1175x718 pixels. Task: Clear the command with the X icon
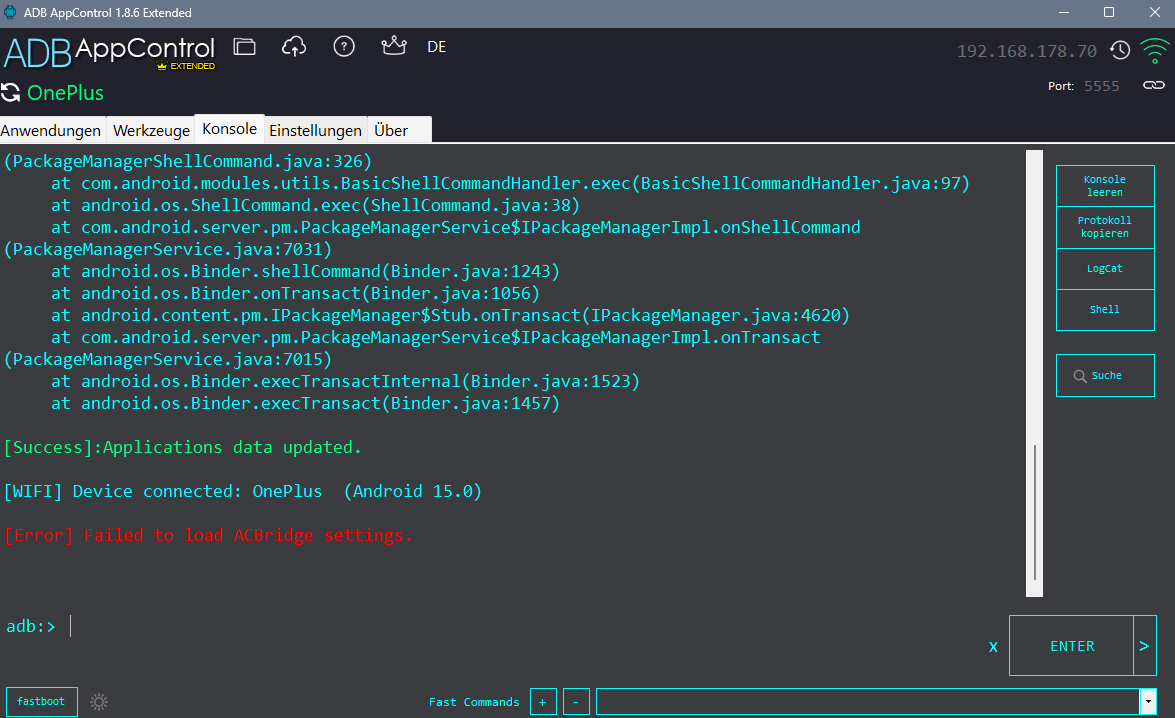[x=993, y=647]
